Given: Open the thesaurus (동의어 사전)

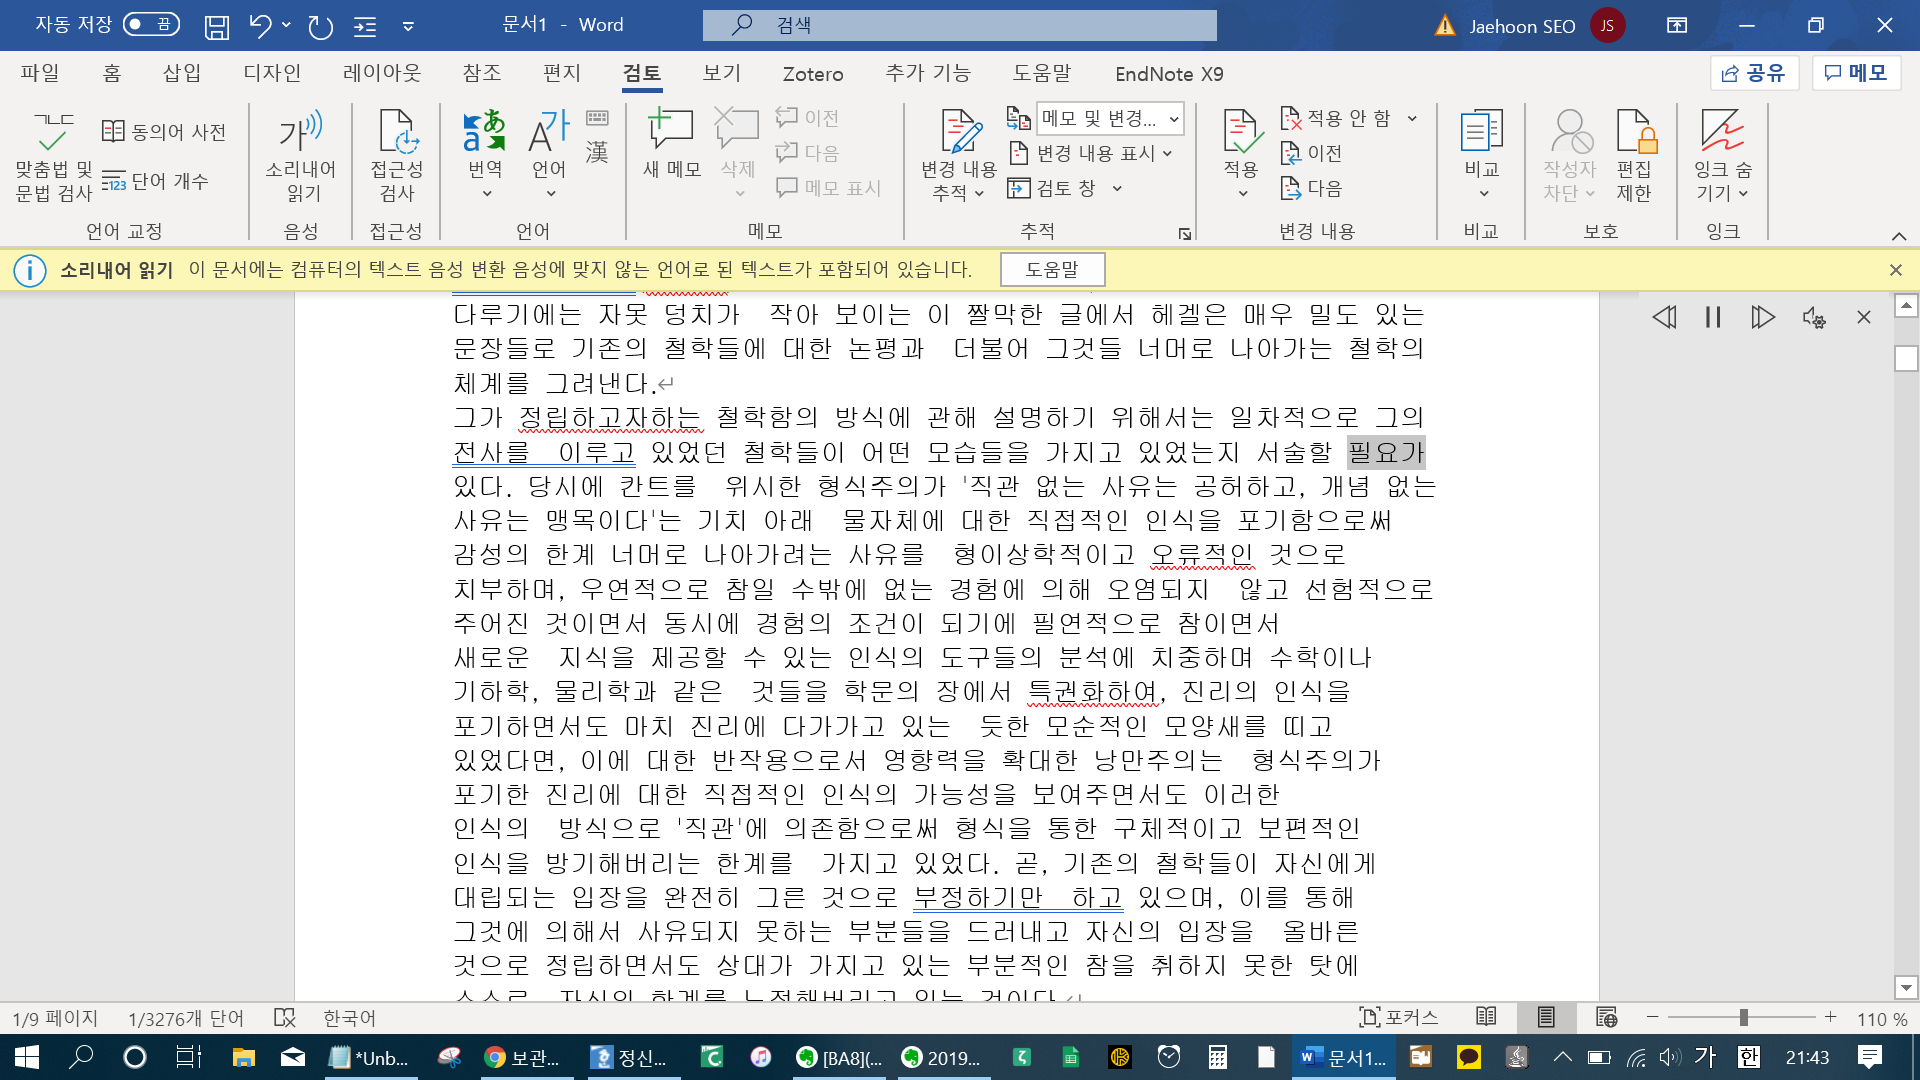Looking at the screenshot, I should coord(165,131).
